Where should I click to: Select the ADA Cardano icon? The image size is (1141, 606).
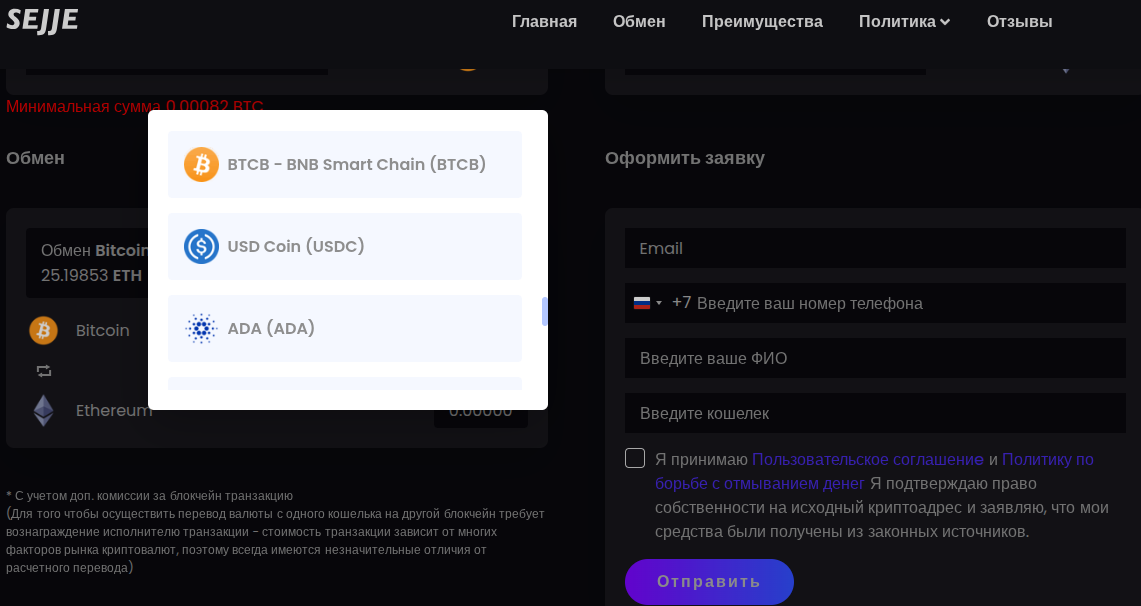201,328
